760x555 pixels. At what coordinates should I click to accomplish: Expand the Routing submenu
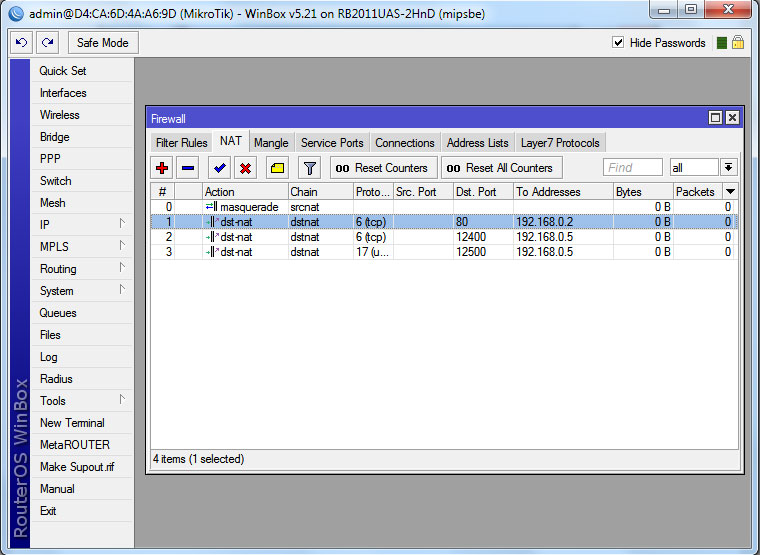pyautogui.click(x=78, y=269)
